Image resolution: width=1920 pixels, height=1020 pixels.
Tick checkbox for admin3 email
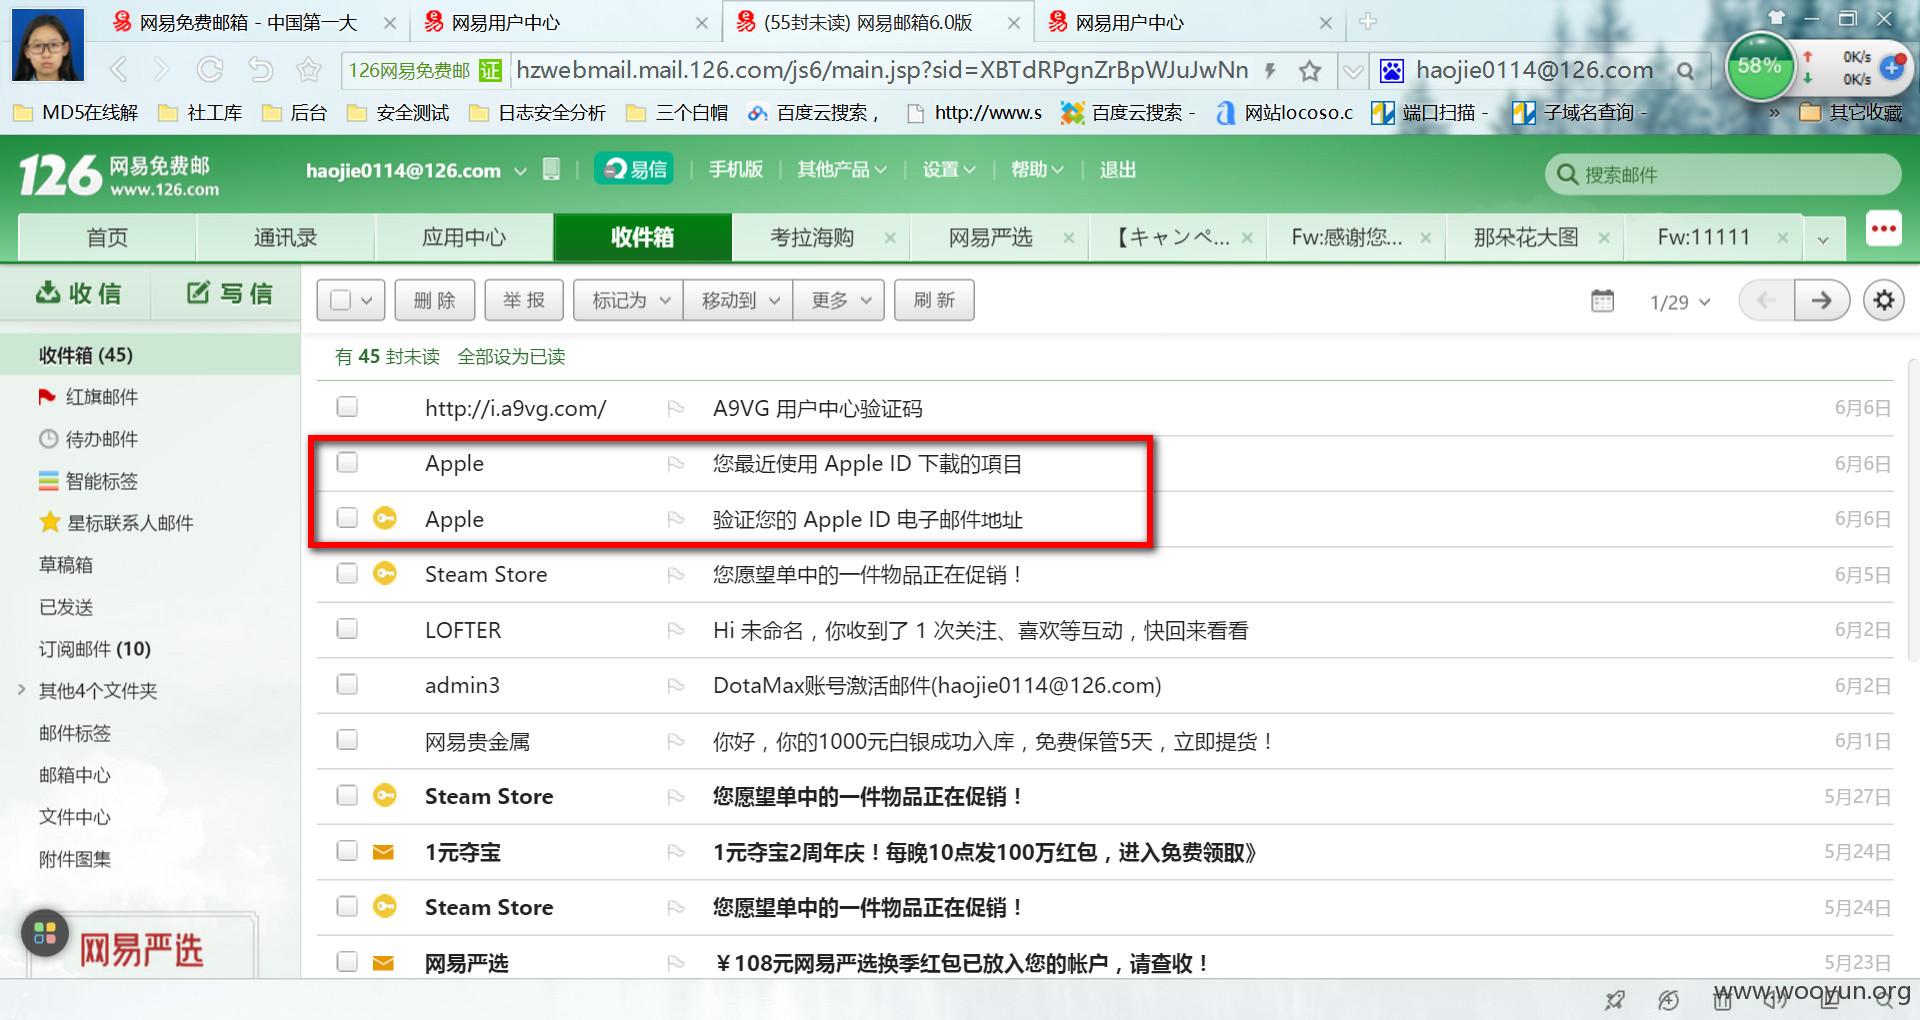point(347,684)
